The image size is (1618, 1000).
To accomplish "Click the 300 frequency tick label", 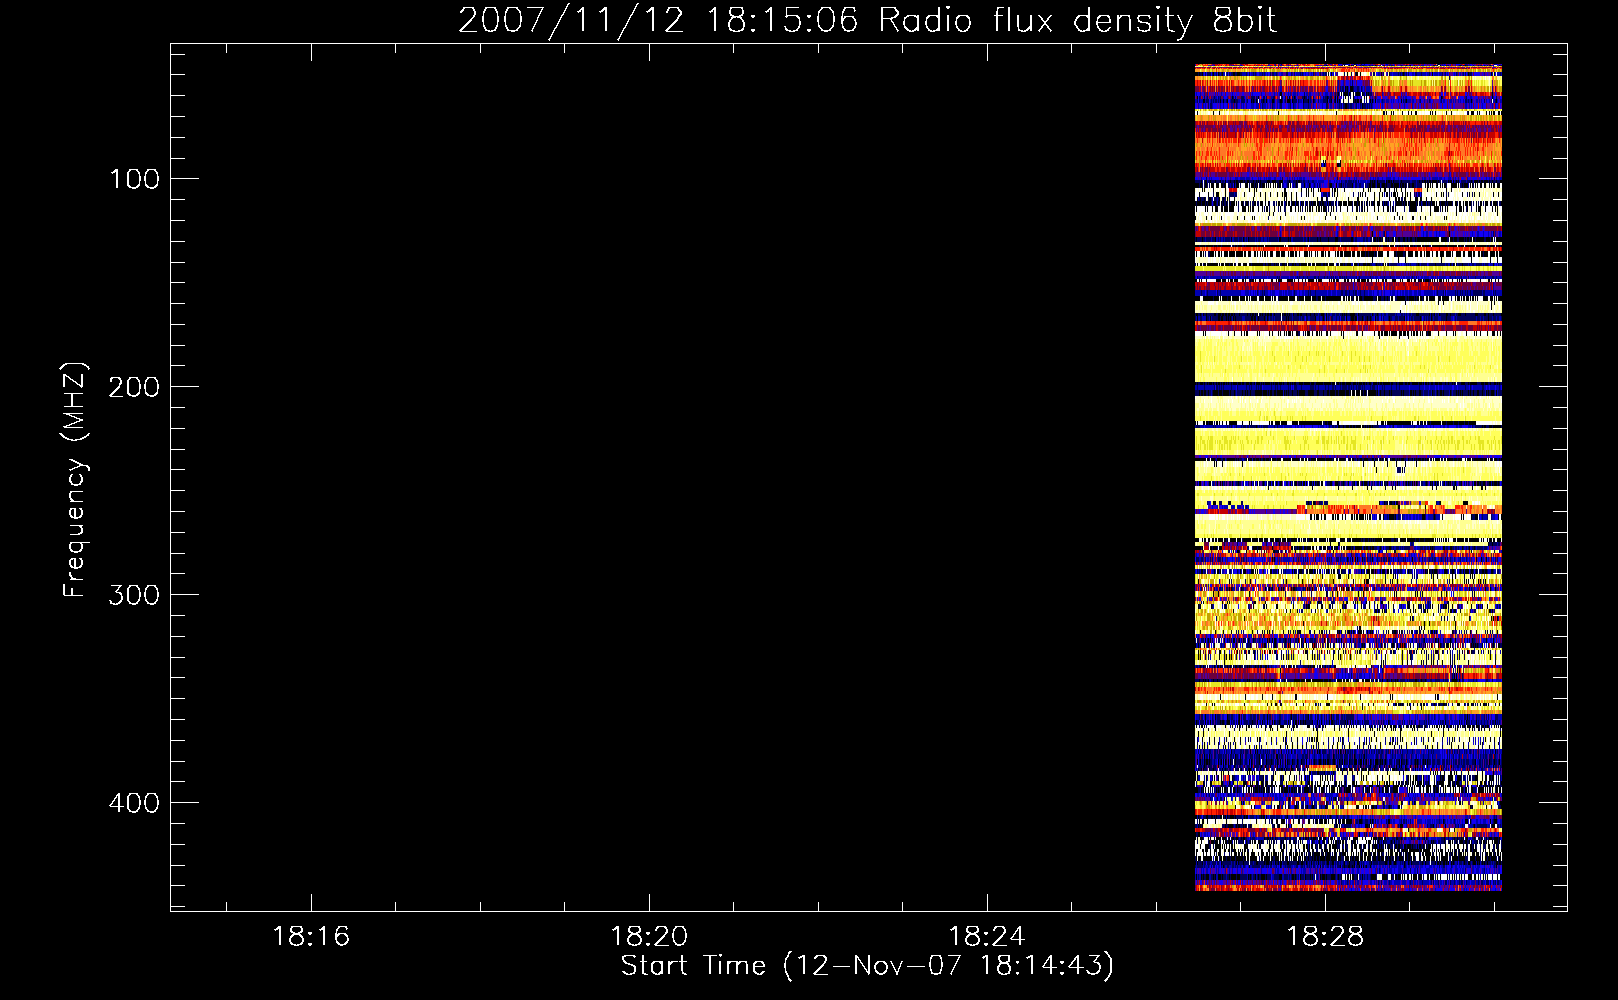I will pyautogui.click(x=134, y=595).
